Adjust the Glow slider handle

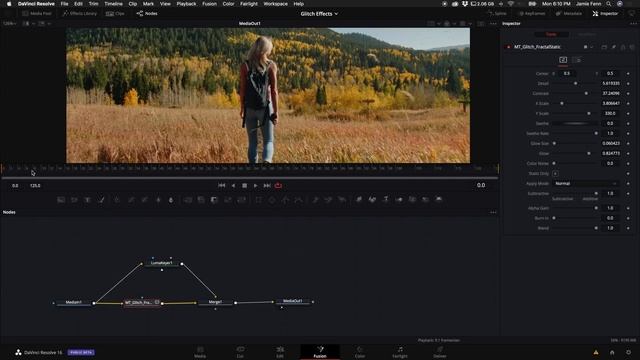click(589, 153)
